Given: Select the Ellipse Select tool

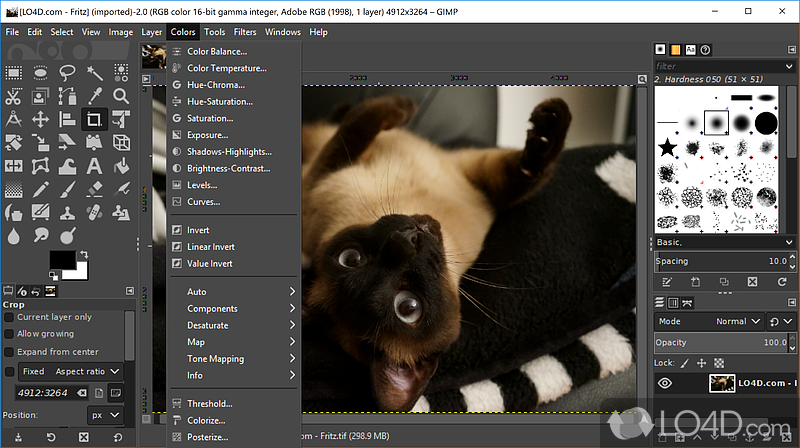Looking at the screenshot, I should point(40,72).
